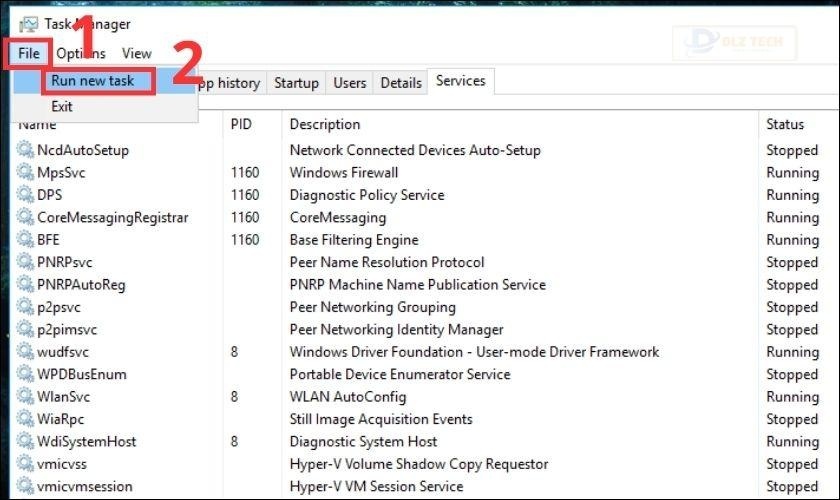Click the WPDBusEnum service gear icon

coord(25,374)
